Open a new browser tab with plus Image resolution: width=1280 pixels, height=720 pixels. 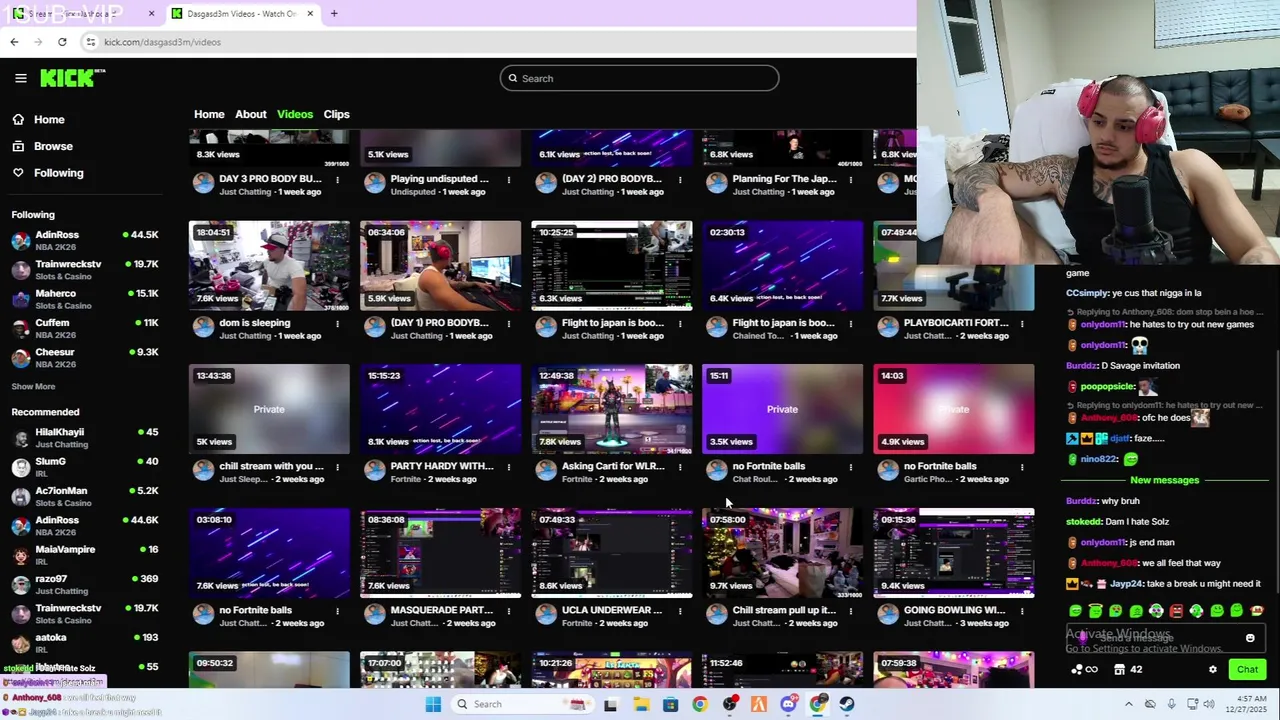[334, 13]
